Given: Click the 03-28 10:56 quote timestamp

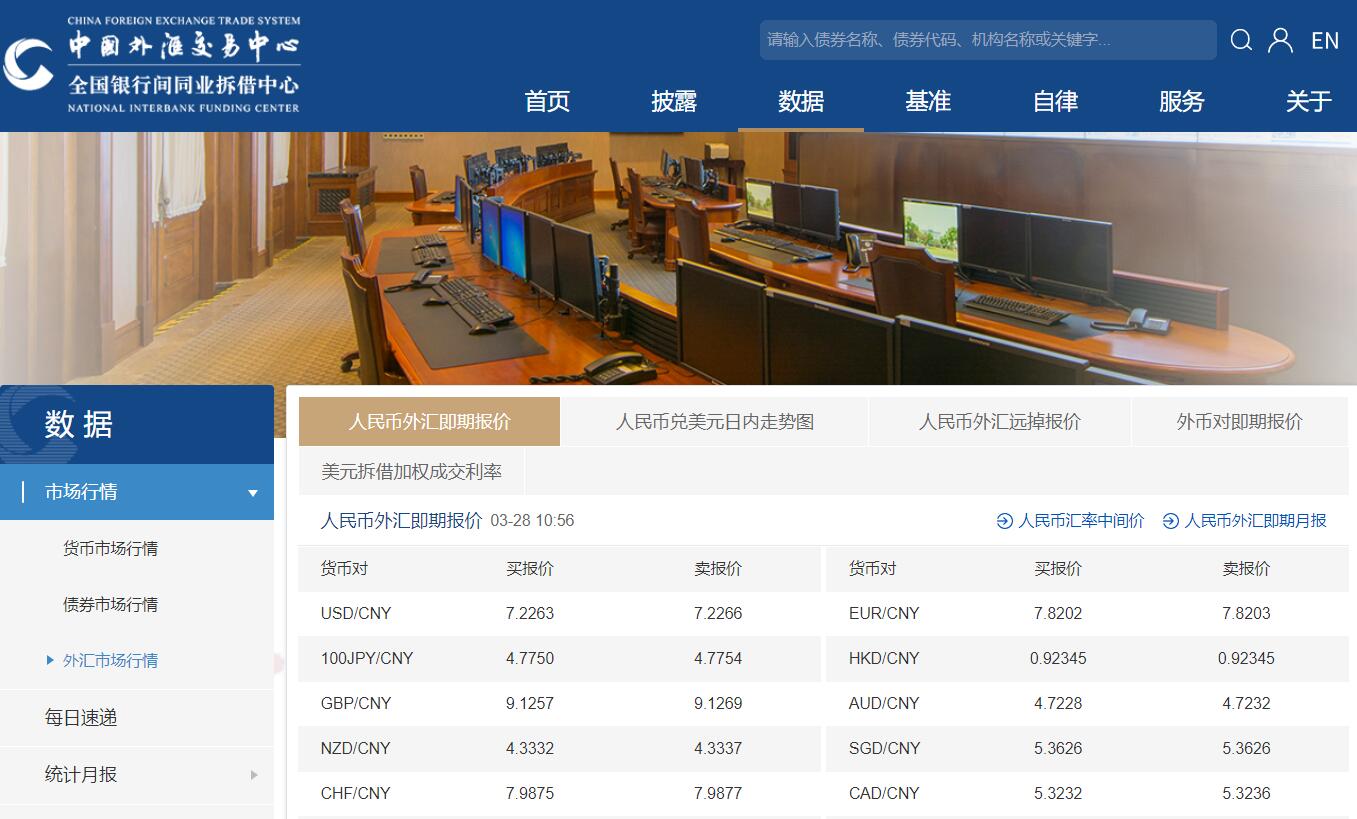Looking at the screenshot, I should point(532,521).
